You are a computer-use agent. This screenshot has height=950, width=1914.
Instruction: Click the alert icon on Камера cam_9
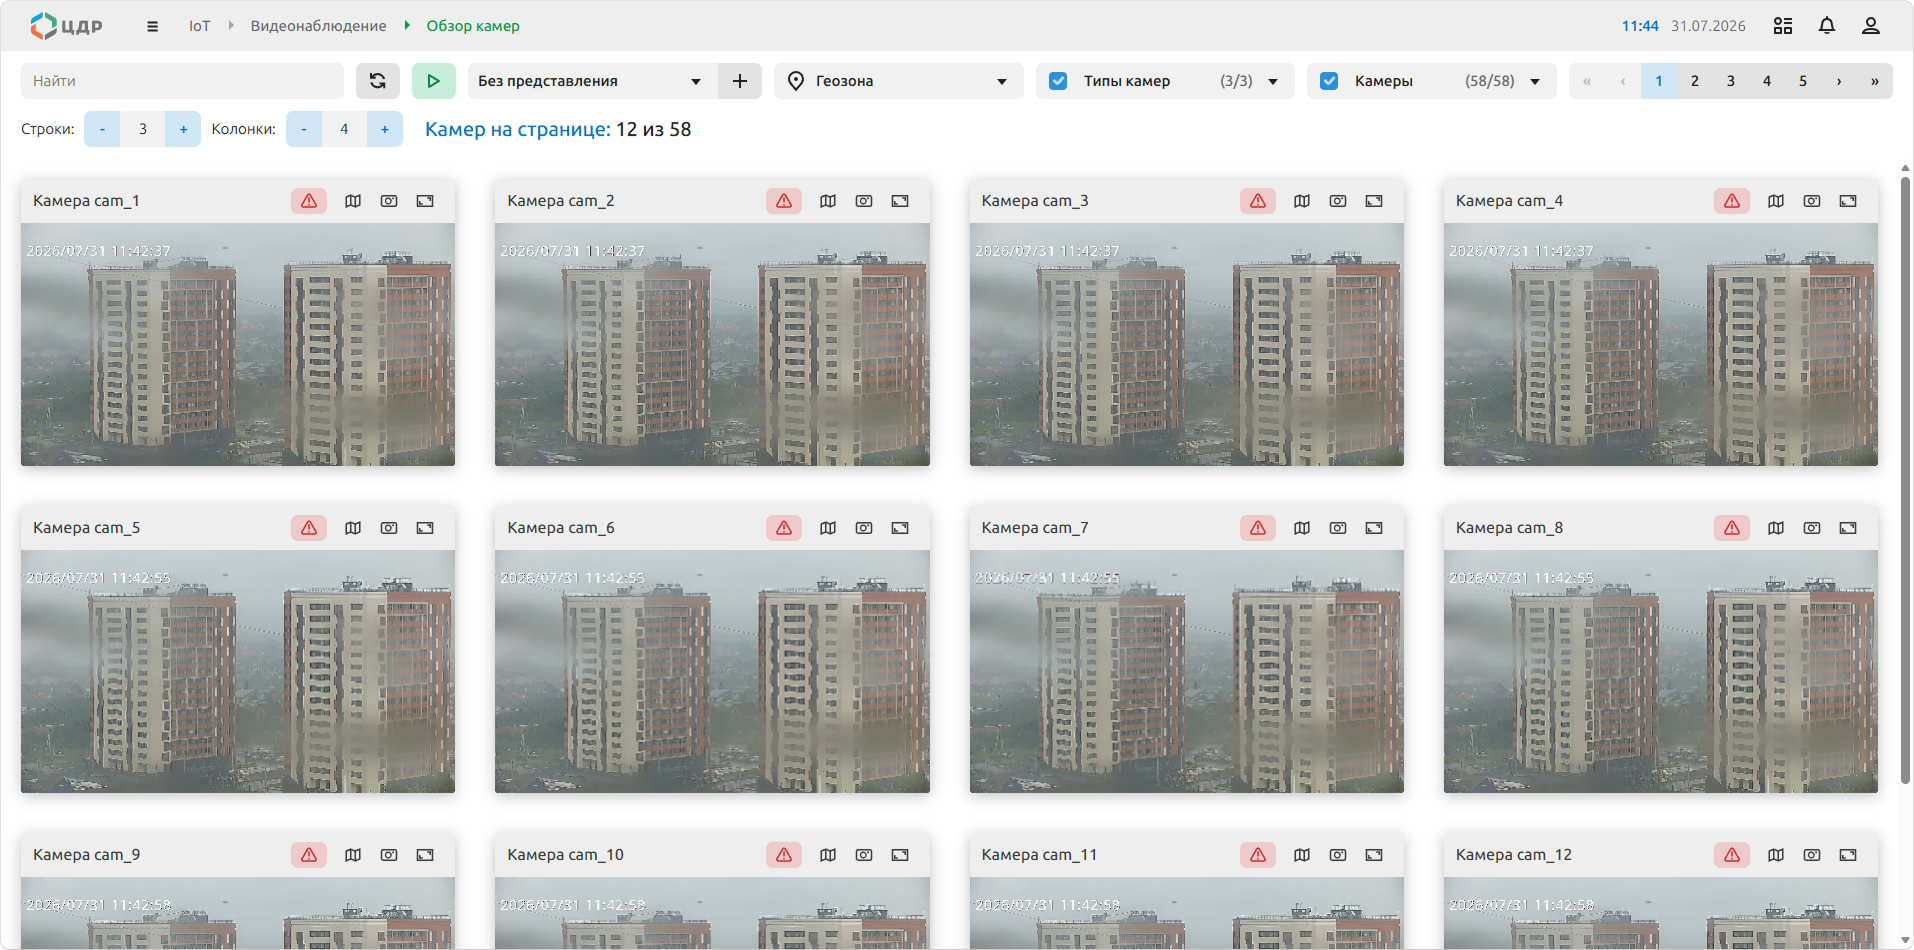(x=309, y=855)
